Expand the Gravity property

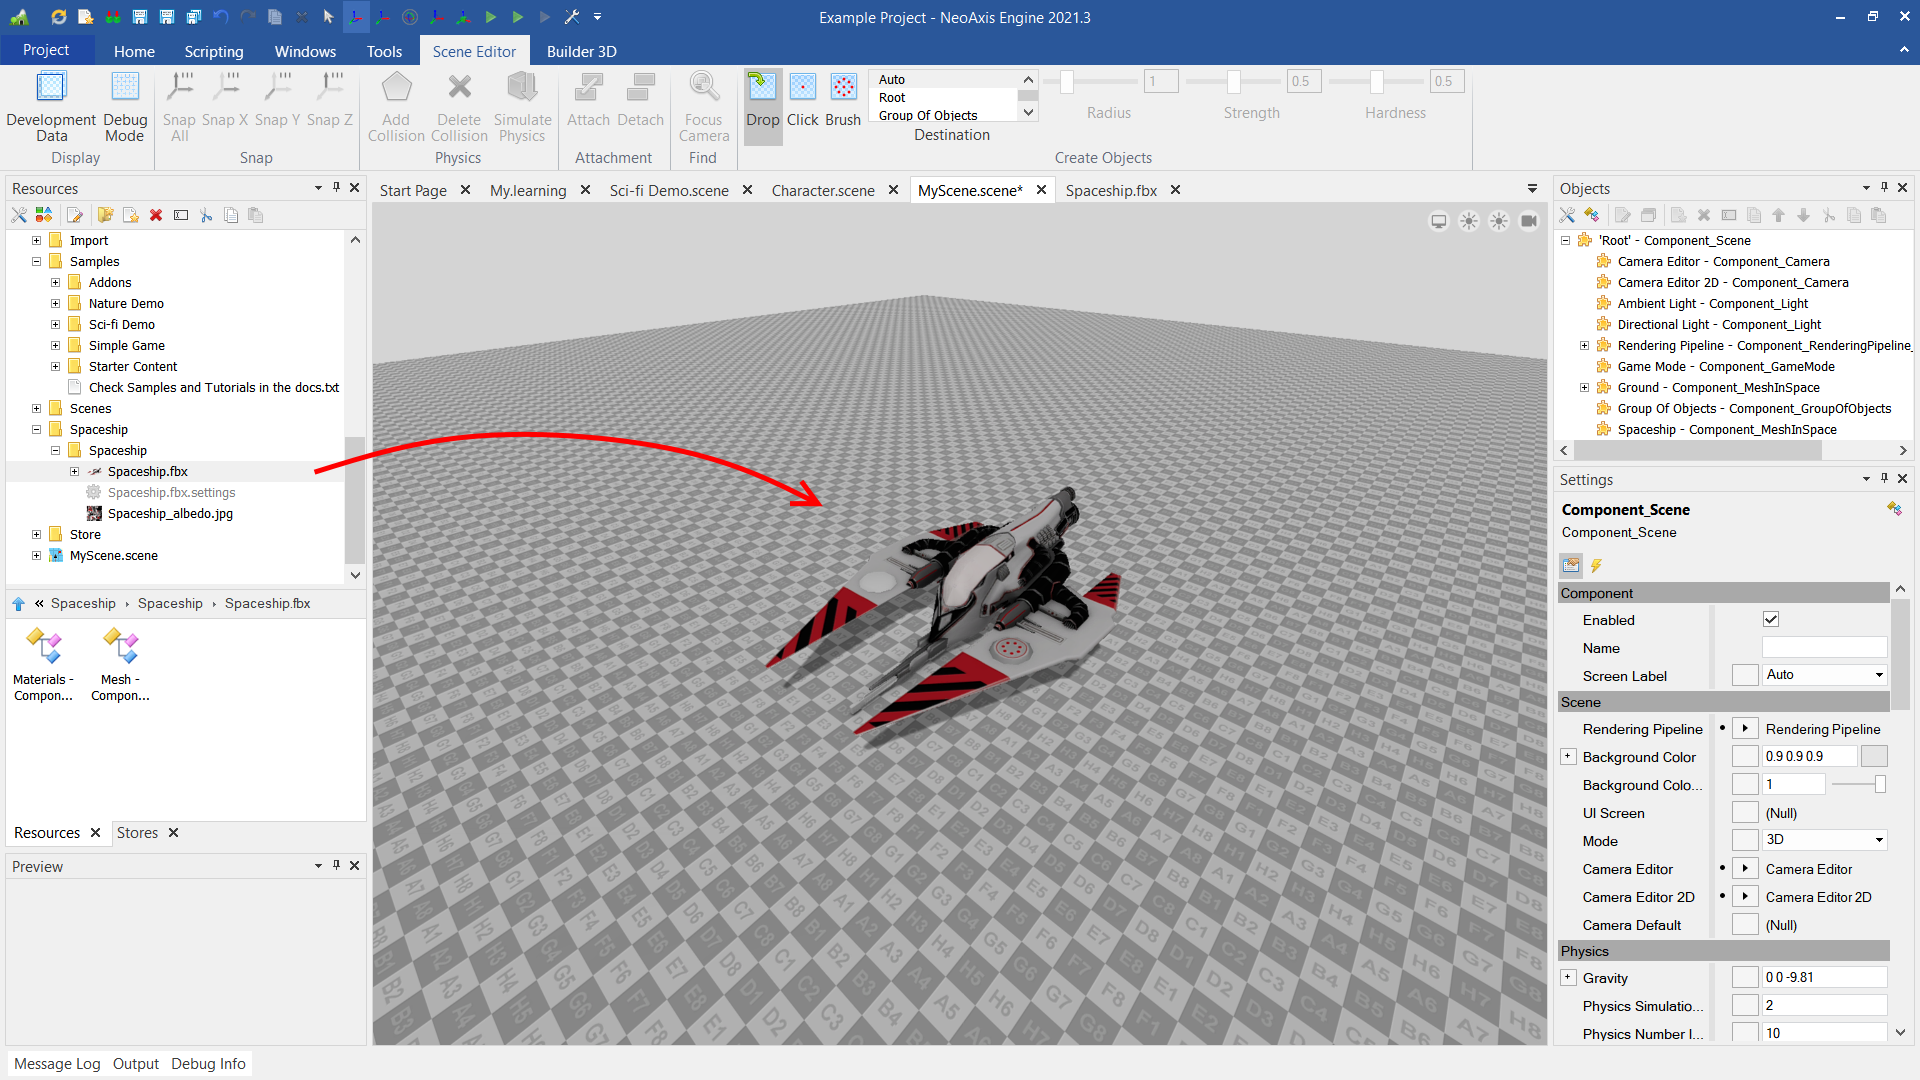coord(1568,978)
